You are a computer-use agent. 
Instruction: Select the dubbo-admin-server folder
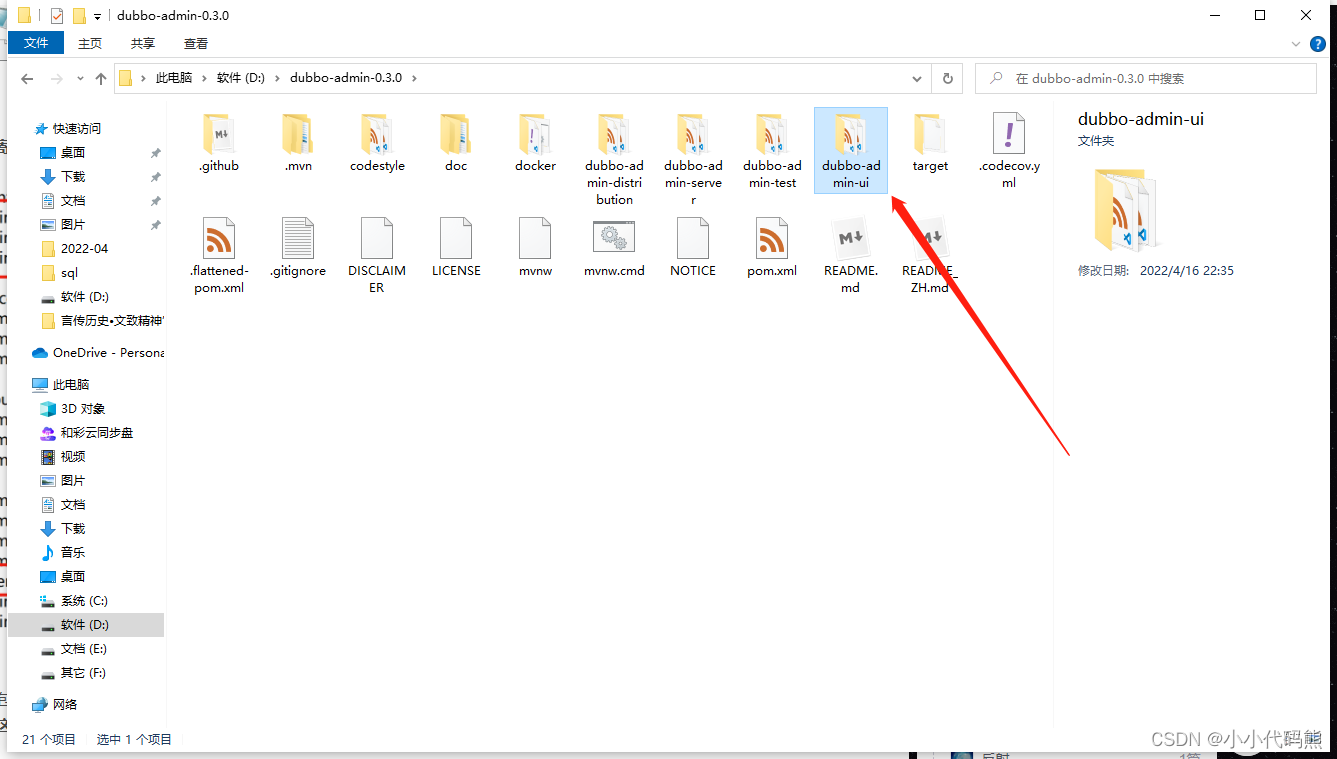693,160
